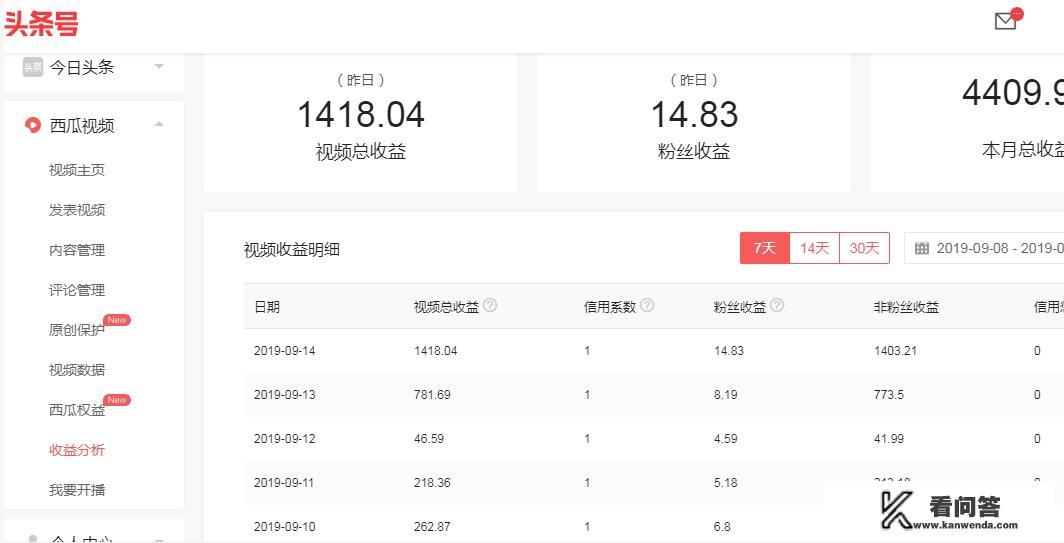
Task: Open 发表视频 in sidebar
Action: (x=77, y=210)
